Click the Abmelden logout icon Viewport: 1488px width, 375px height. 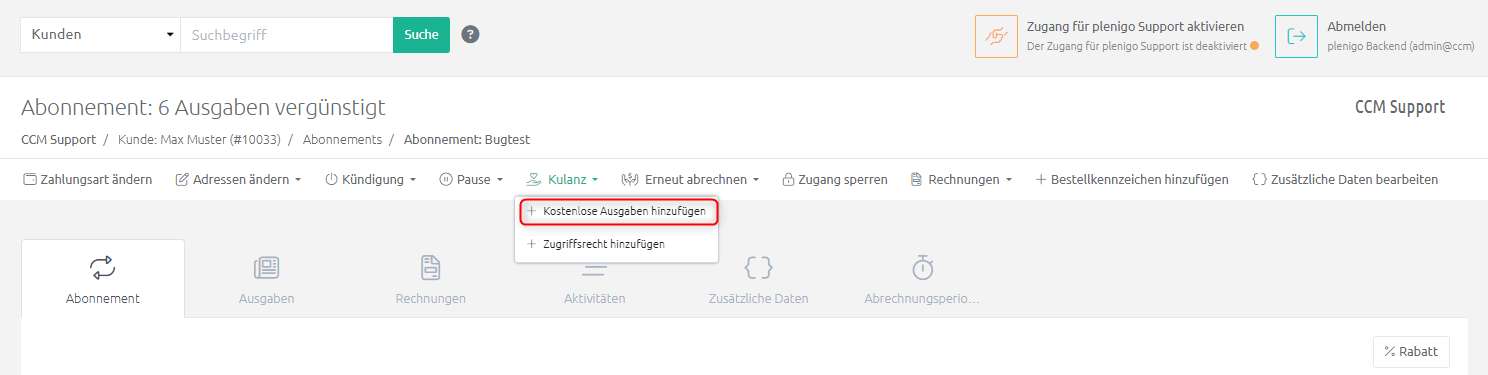point(1296,36)
